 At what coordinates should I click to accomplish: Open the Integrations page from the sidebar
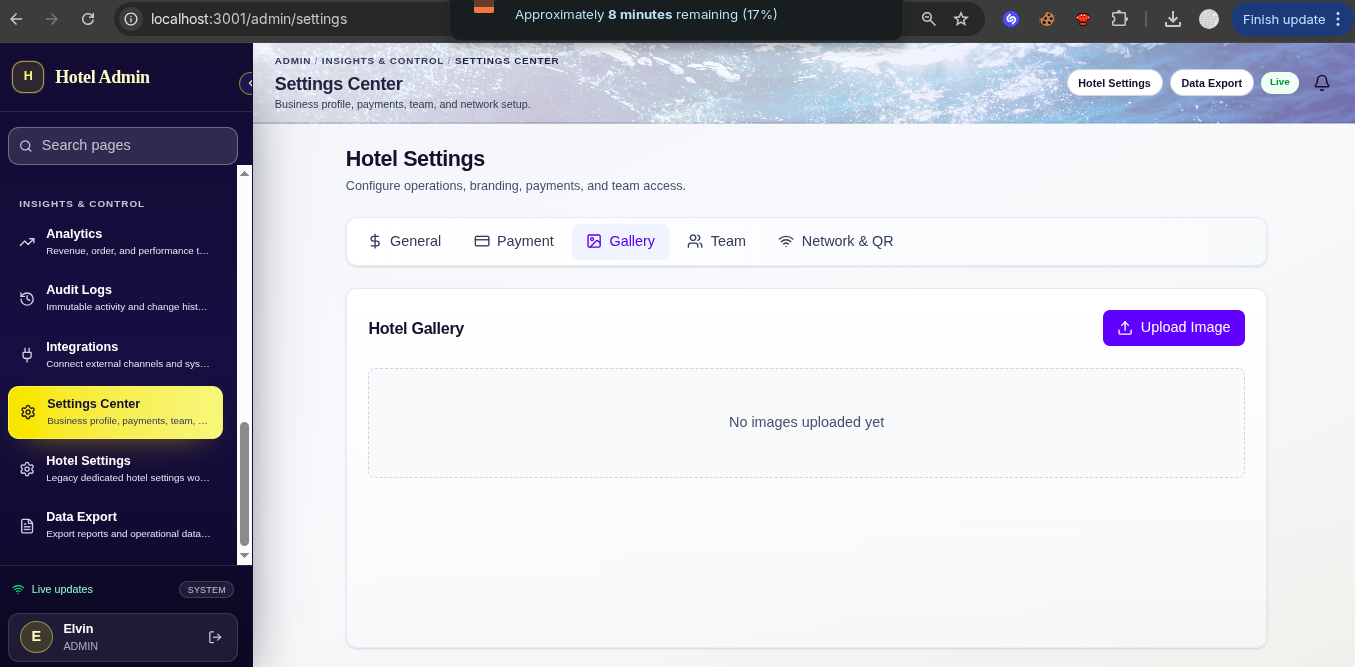click(115, 355)
